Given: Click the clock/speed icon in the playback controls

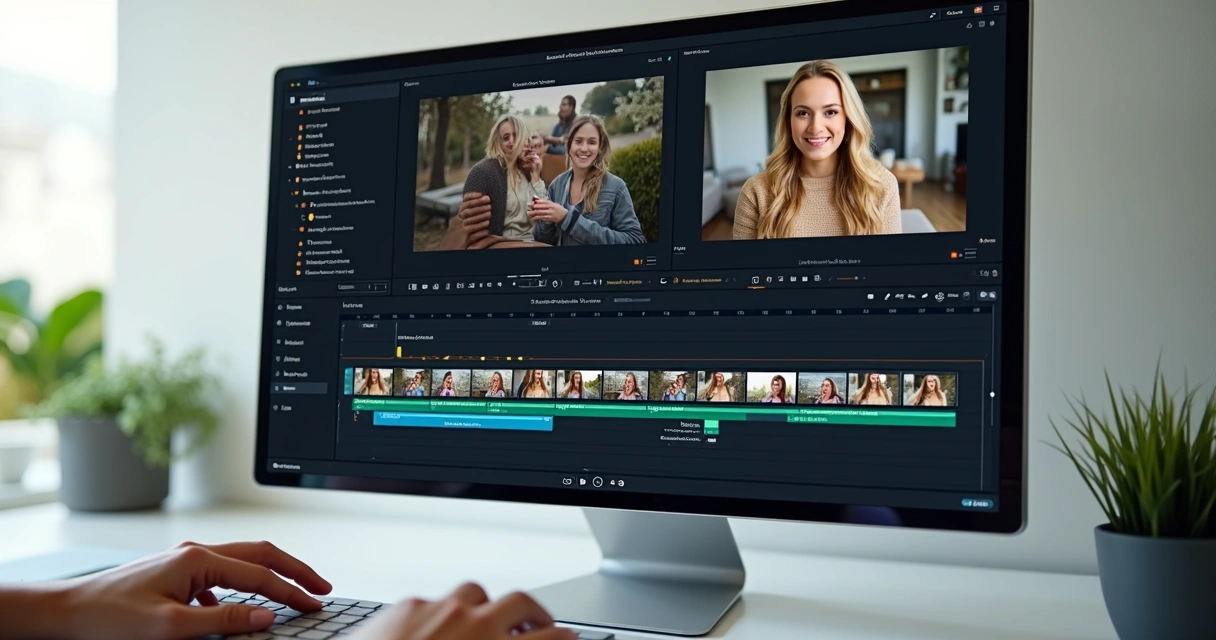Looking at the screenshot, I should (x=598, y=482).
